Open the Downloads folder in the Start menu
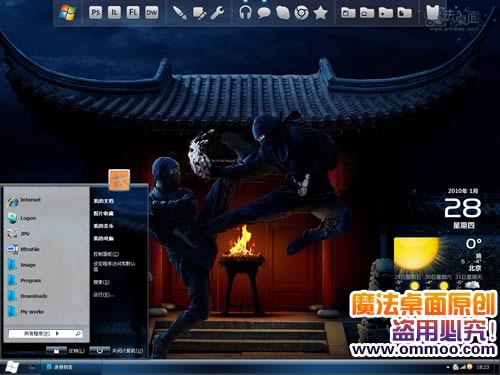500x375 pixels. [27, 296]
